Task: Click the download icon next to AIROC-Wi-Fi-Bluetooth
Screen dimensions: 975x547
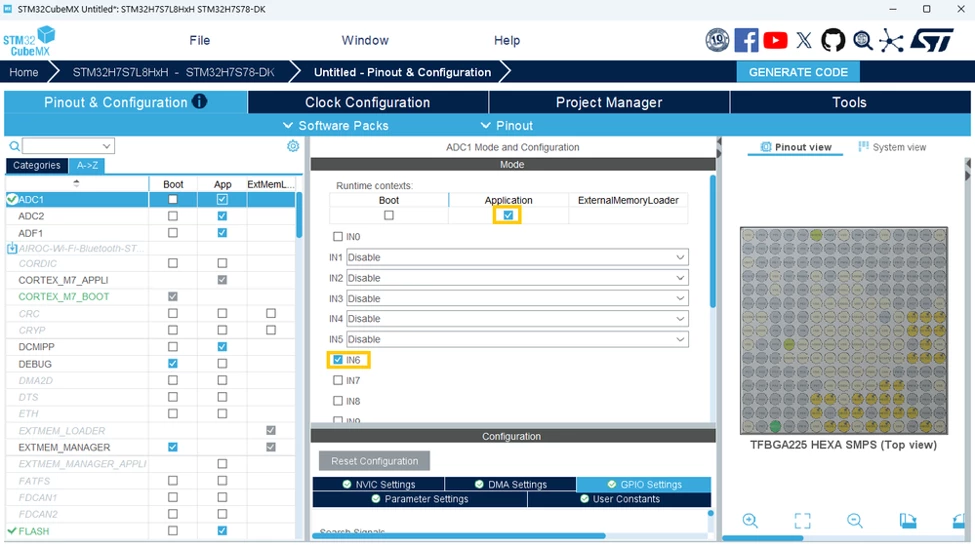Action: (x=12, y=248)
